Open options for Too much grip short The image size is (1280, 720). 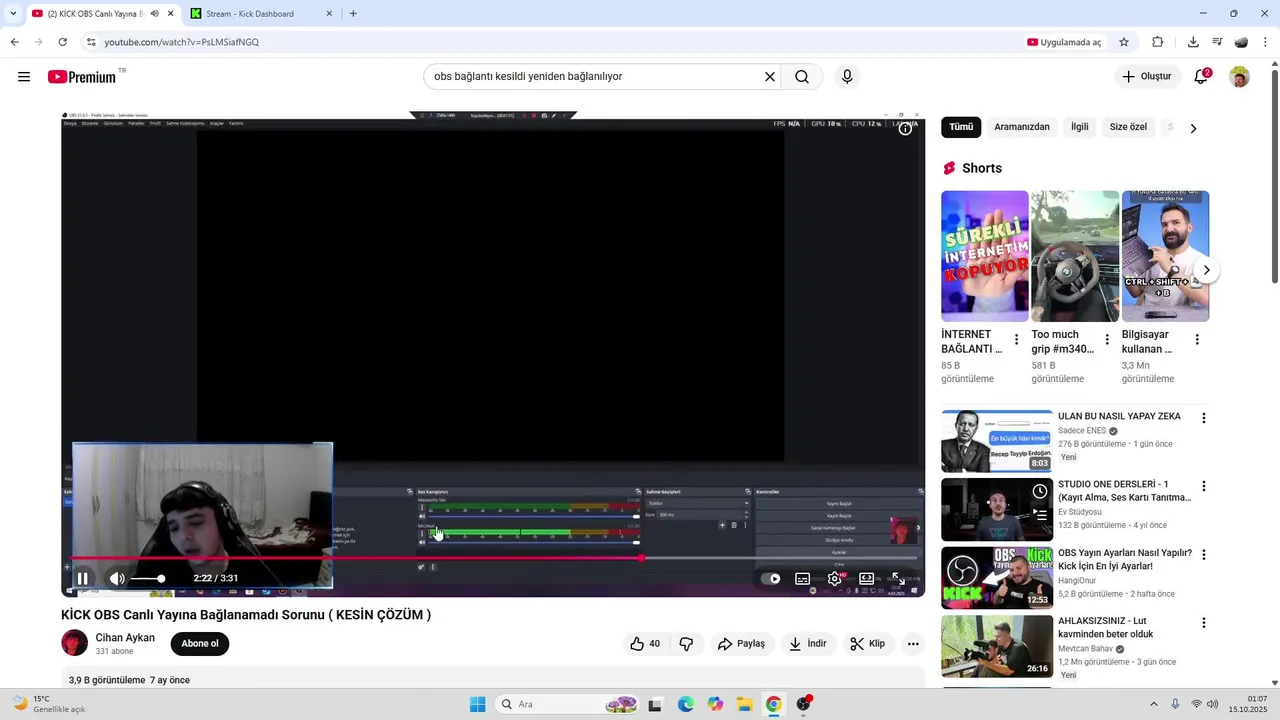[x=1107, y=340]
